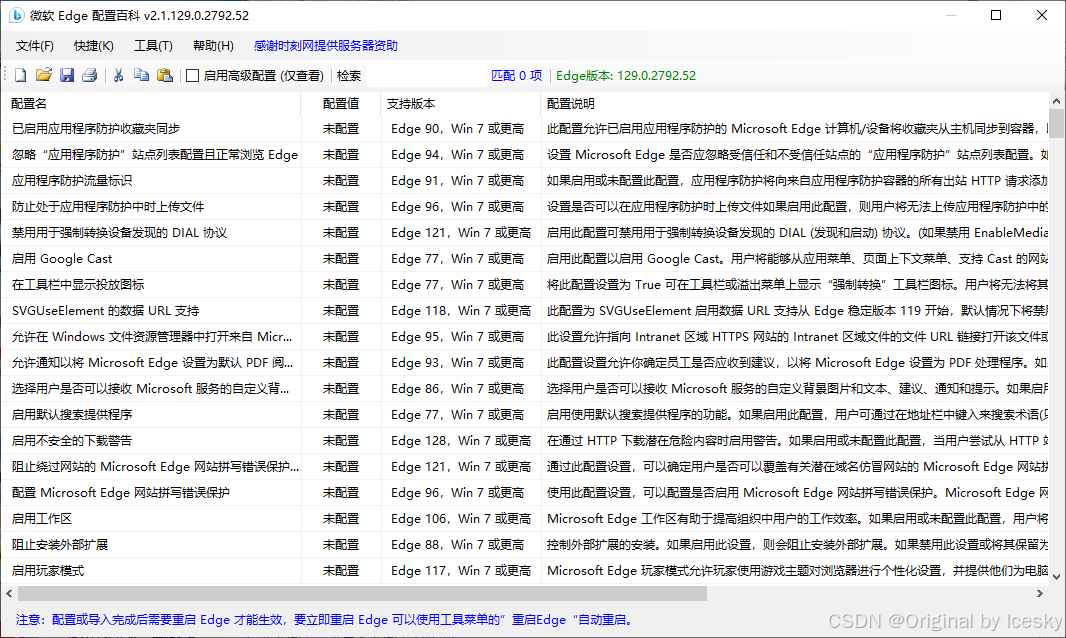Screen dimensions: 1066x638
Task: Click the Open folder toolbar icon
Action: pos(44,75)
